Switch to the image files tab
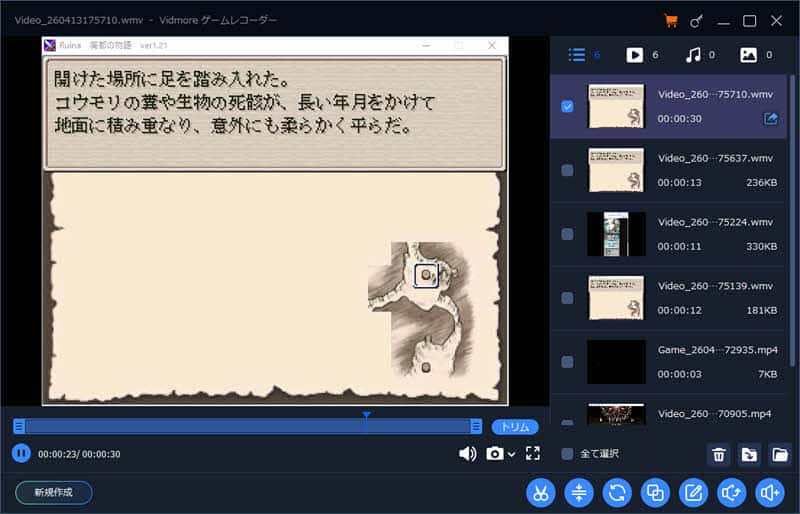Image resolution: width=800 pixels, height=514 pixels. 748,55
